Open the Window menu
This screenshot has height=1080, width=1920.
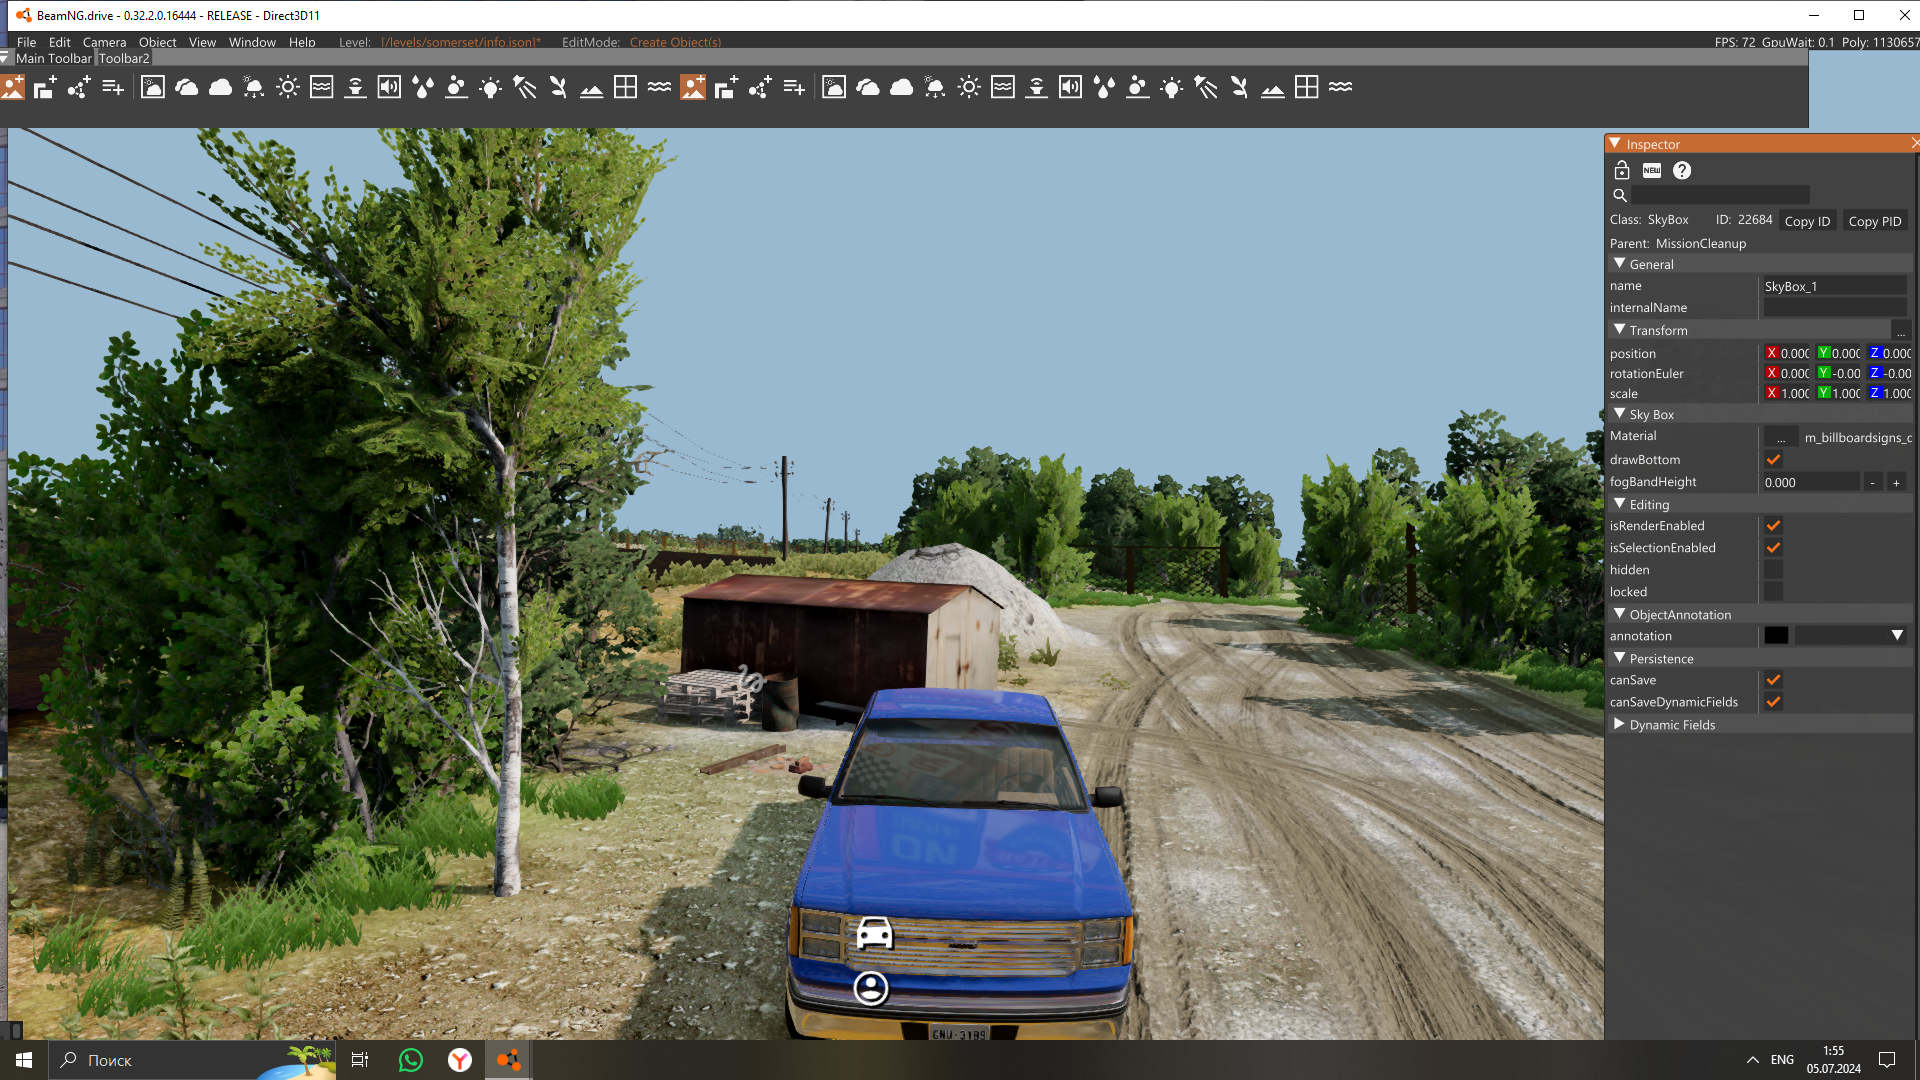(252, 42)
